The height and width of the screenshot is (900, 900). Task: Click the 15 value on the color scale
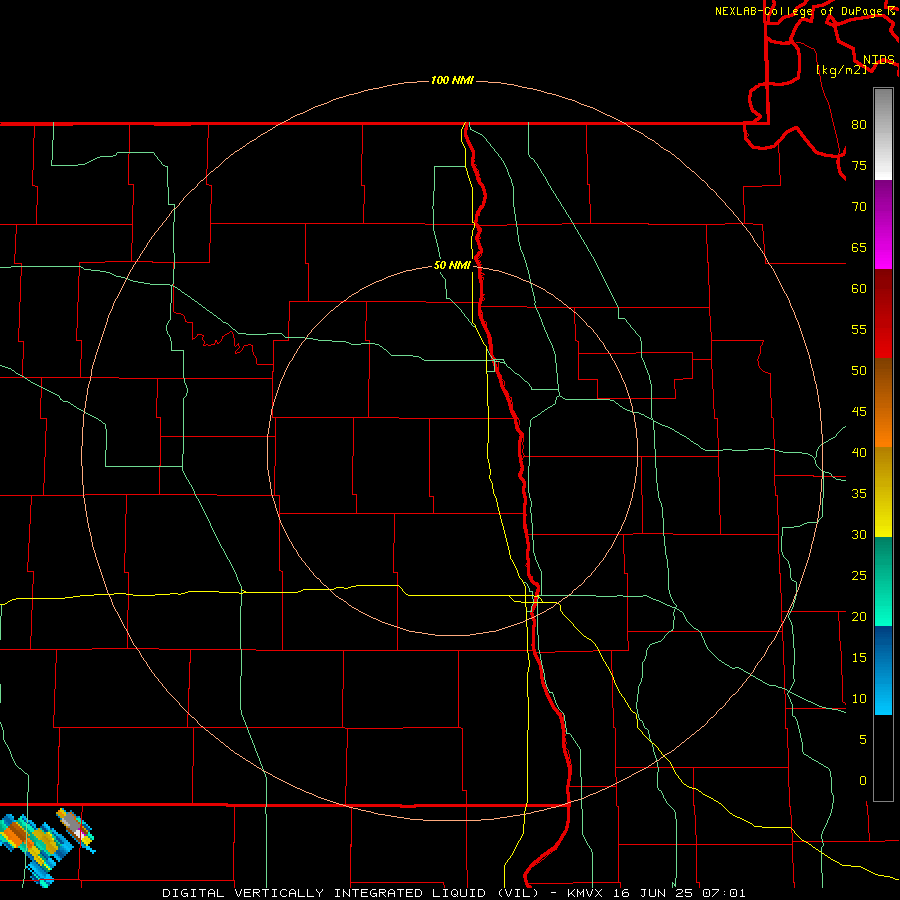(x=859, y=658)
